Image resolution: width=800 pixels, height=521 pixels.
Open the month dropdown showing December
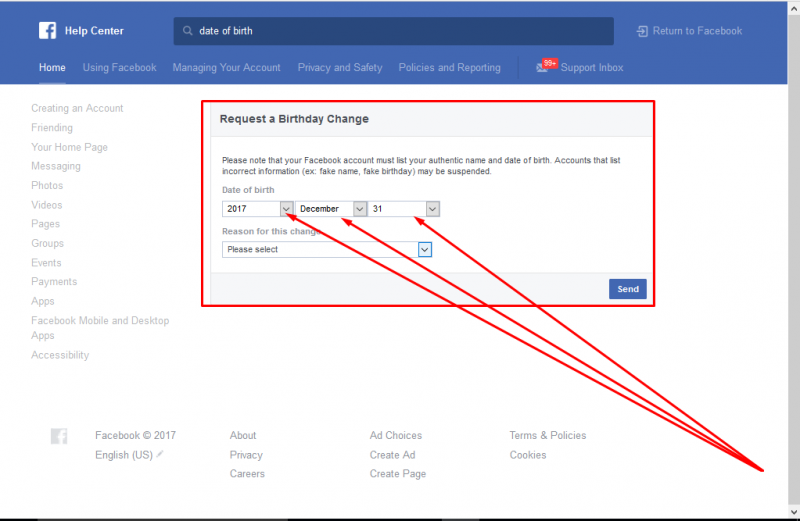coord(331,209)
